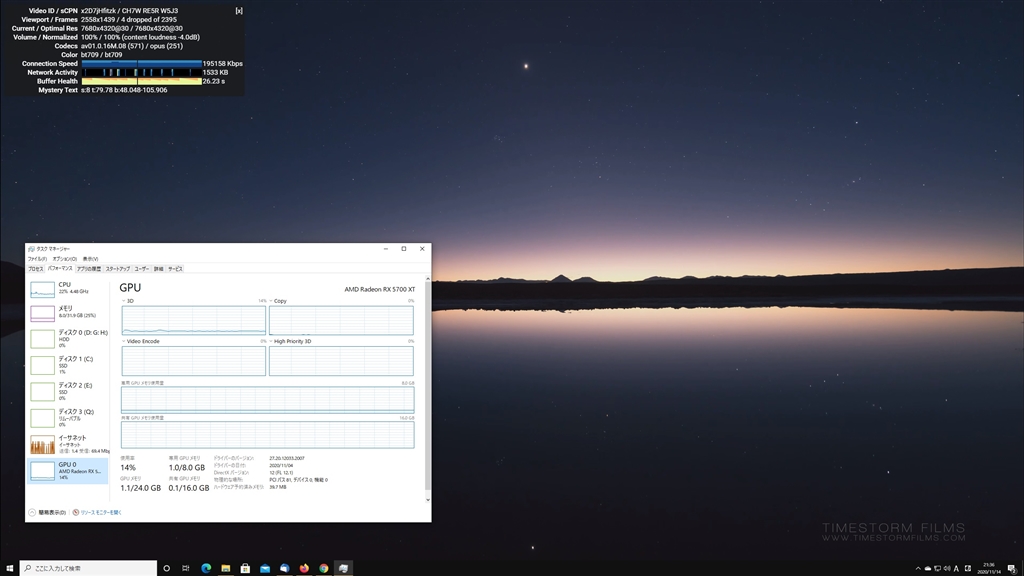Close the stats-for-nerds overlay with [x]
Screen dimensions: 1024x576
point(238,10)
